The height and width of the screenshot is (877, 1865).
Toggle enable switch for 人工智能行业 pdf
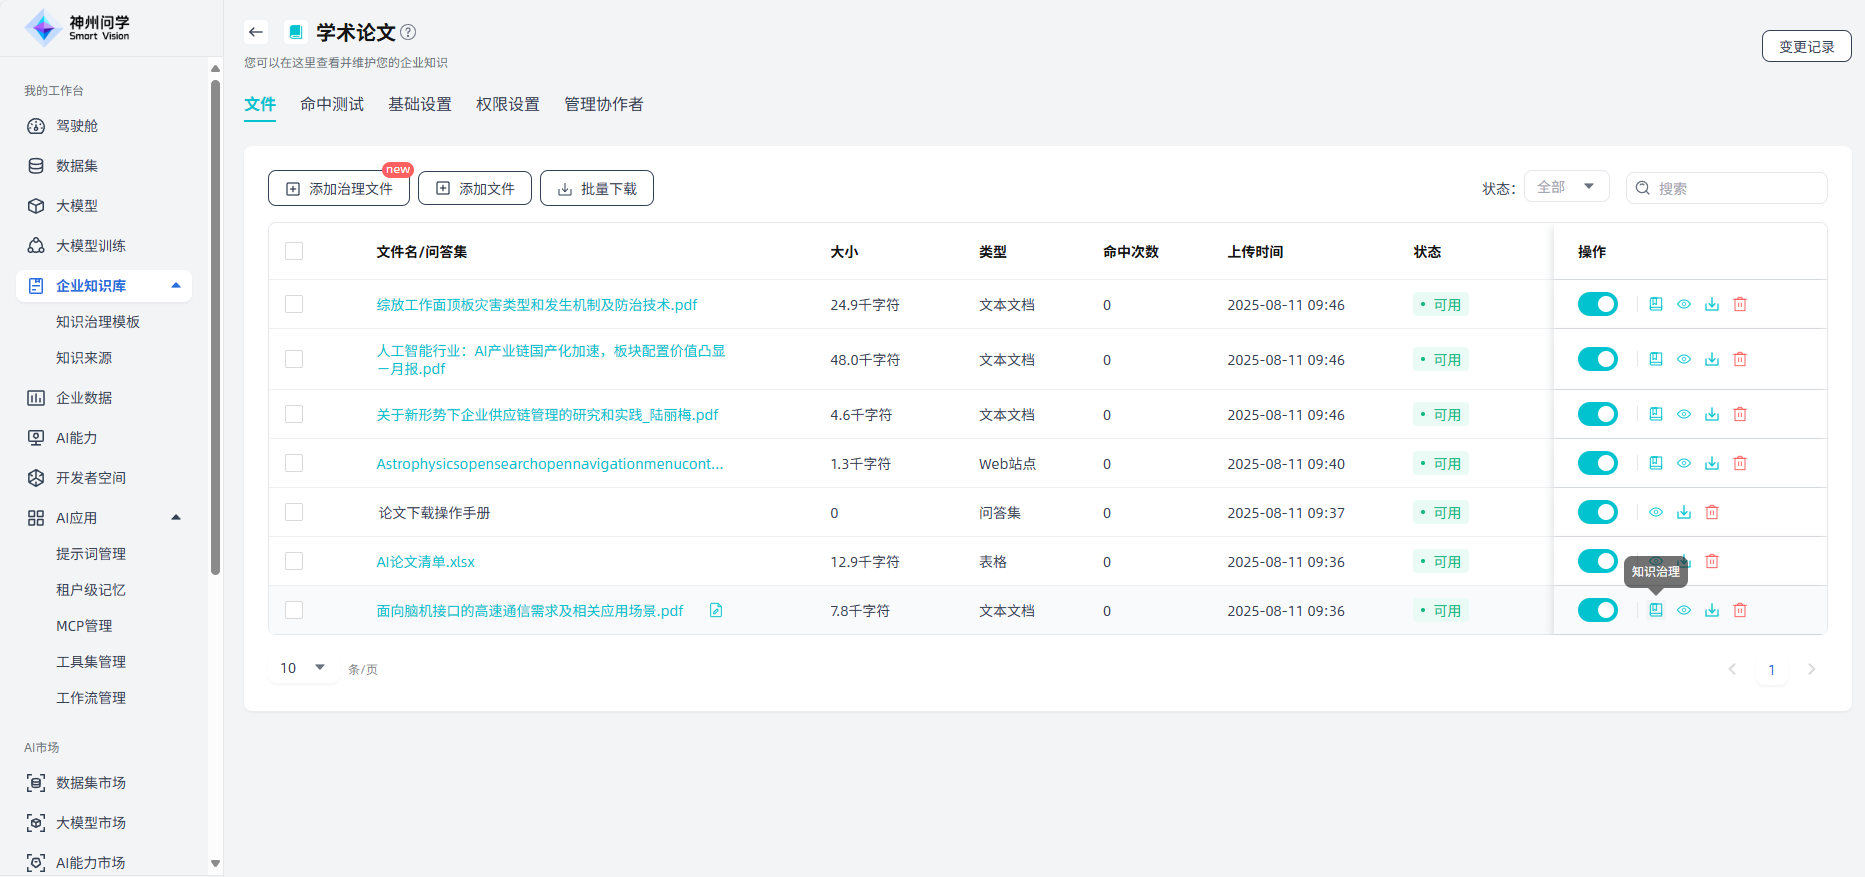[x=1598, y=359]
